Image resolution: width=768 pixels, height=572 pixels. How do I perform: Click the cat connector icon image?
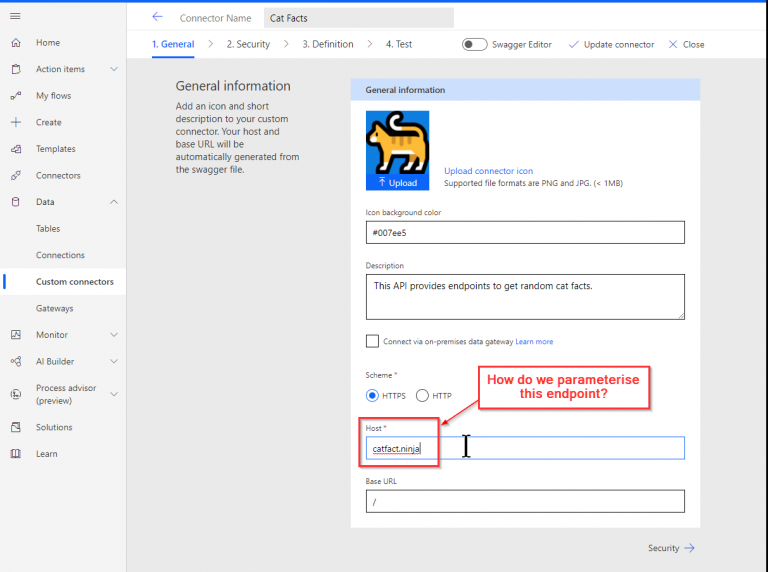[x=397, y=143]
